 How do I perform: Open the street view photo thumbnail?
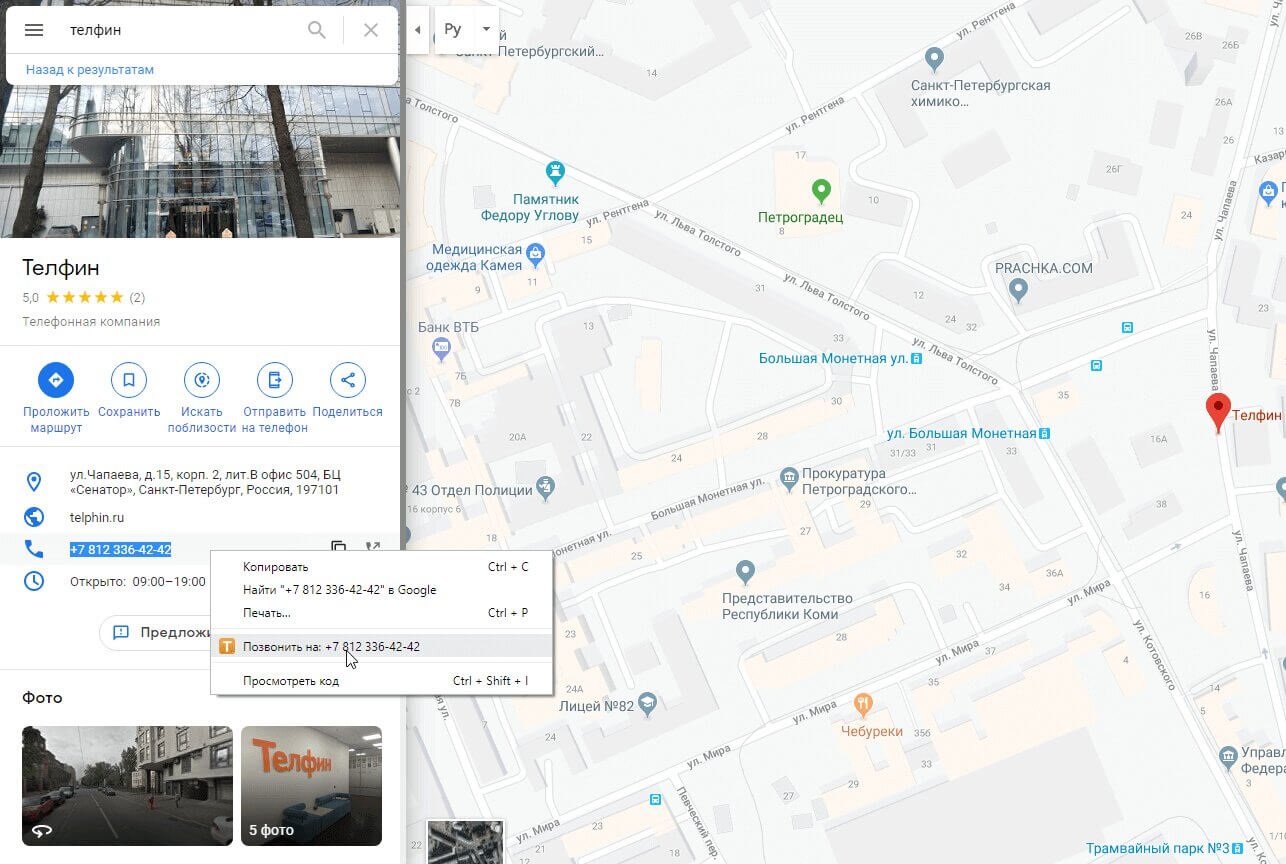coord(127,786)
